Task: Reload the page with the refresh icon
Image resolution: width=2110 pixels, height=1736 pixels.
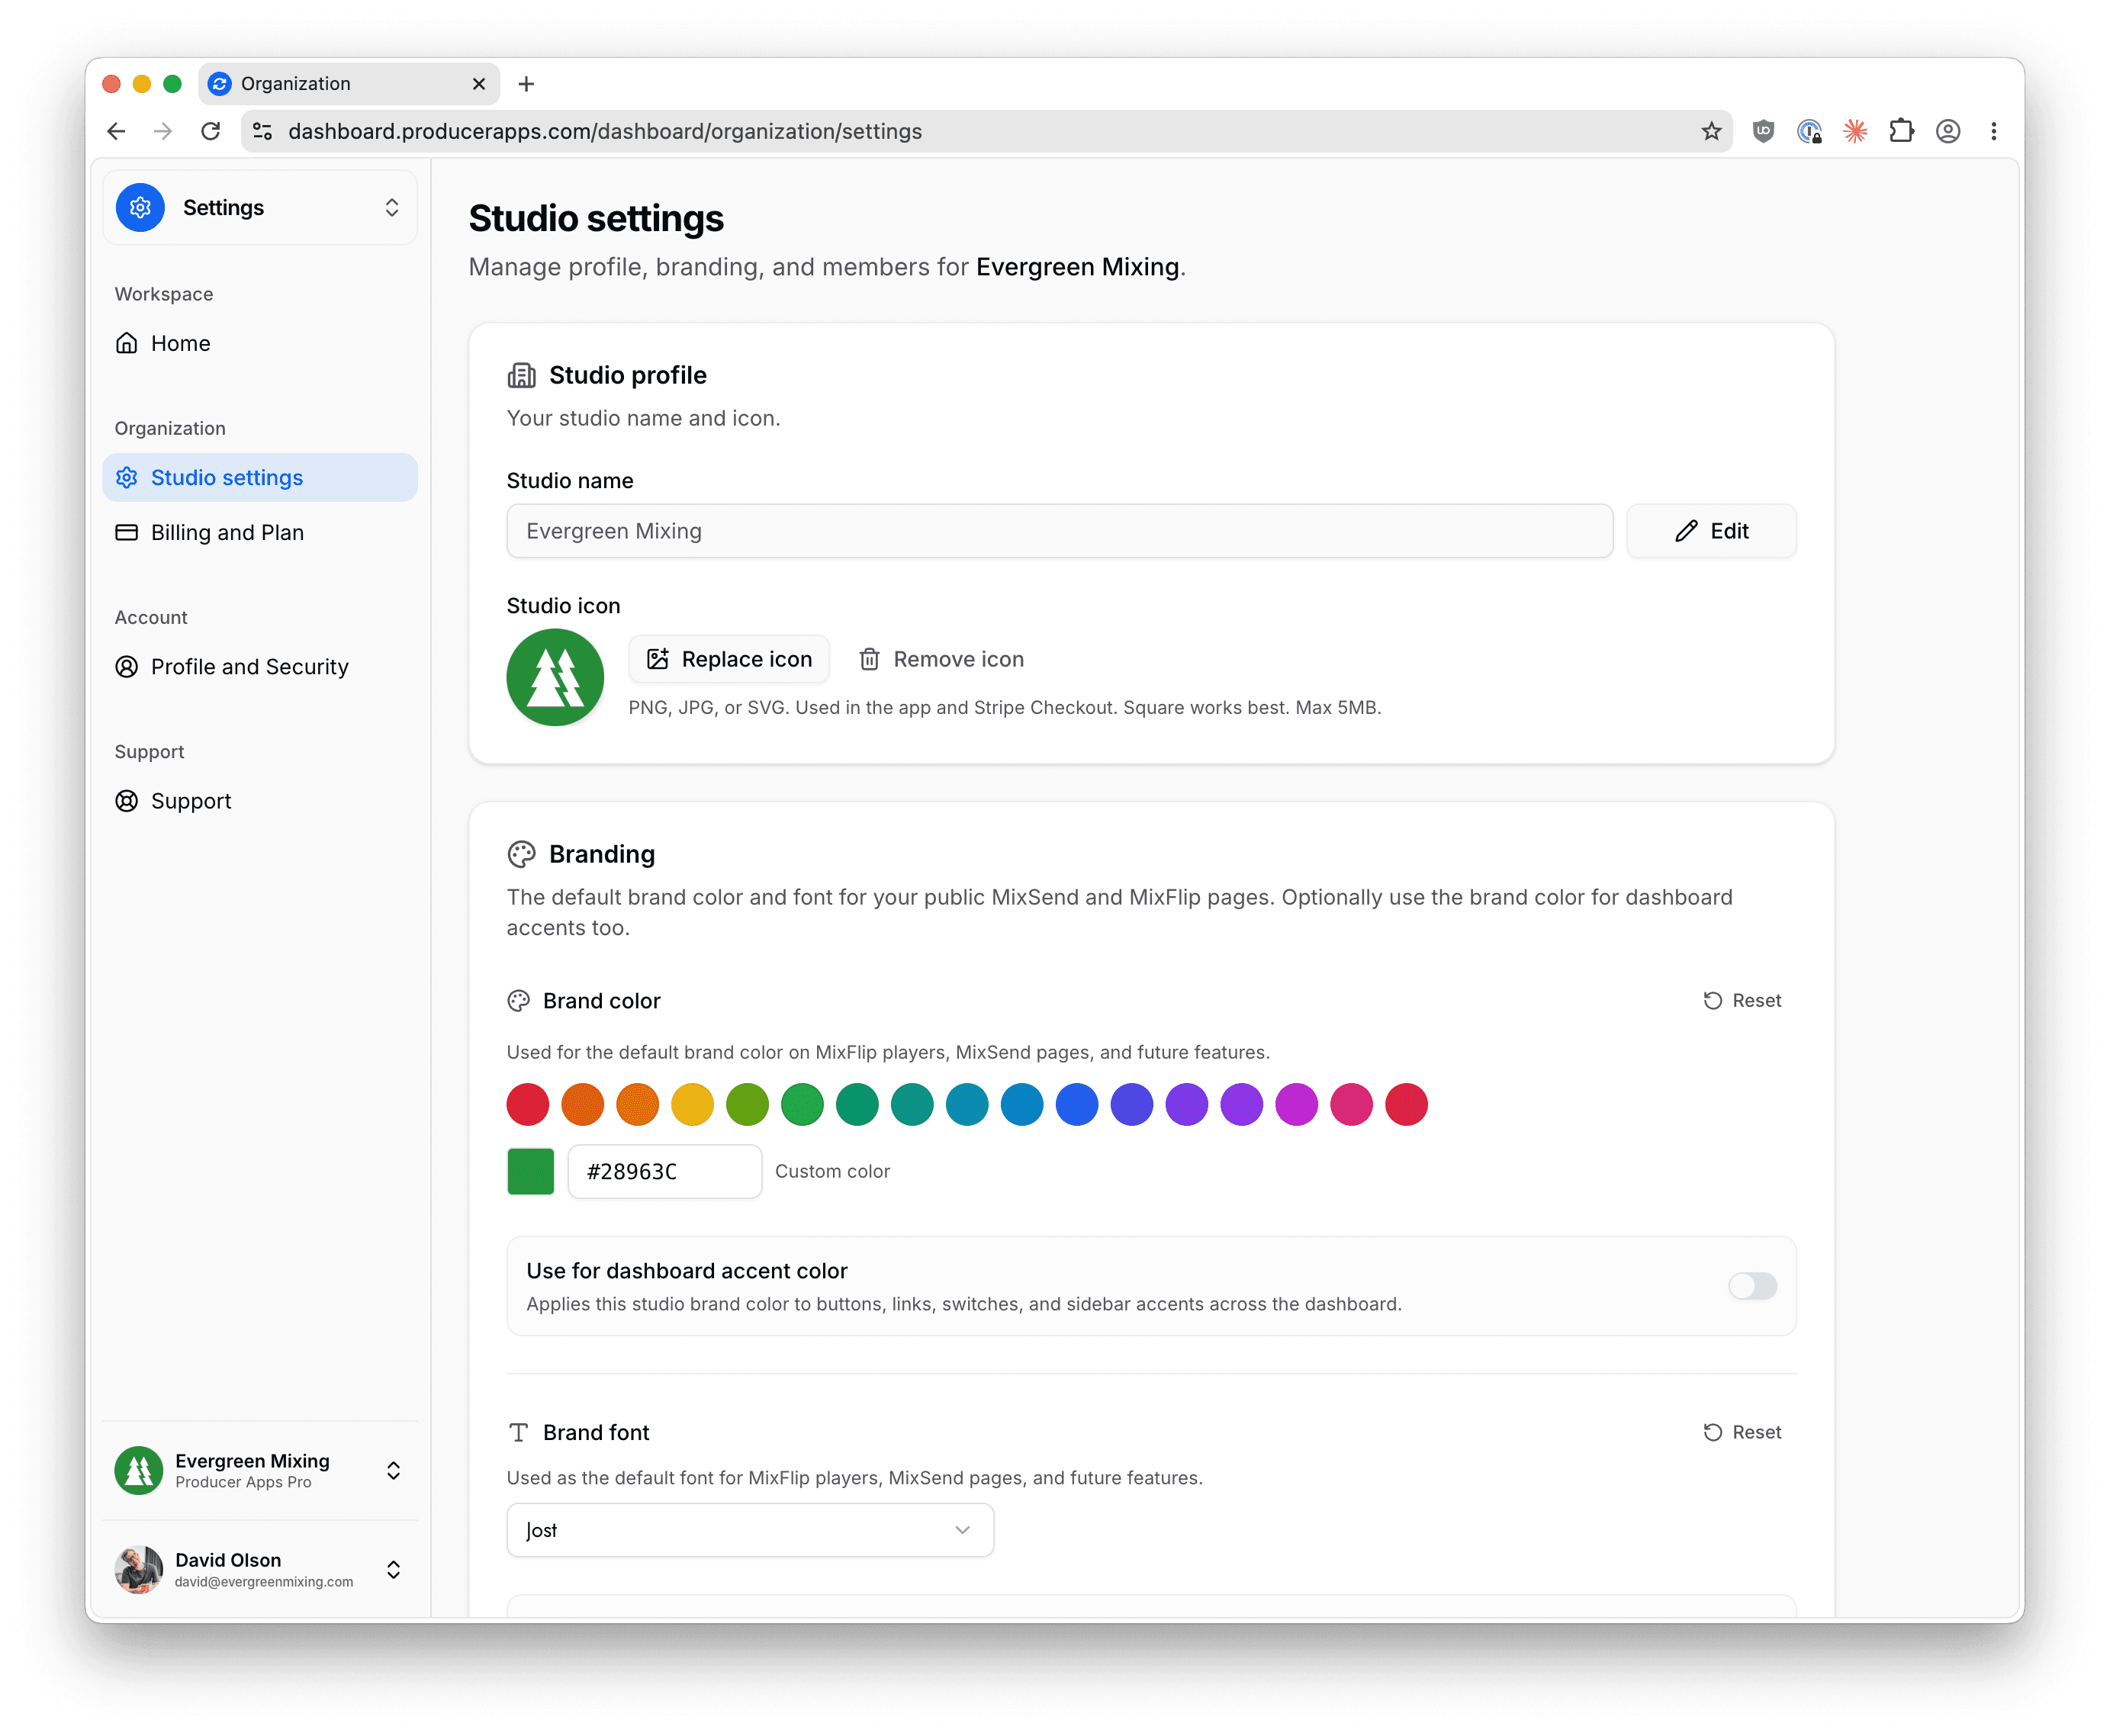Action: tap(210, 131)
